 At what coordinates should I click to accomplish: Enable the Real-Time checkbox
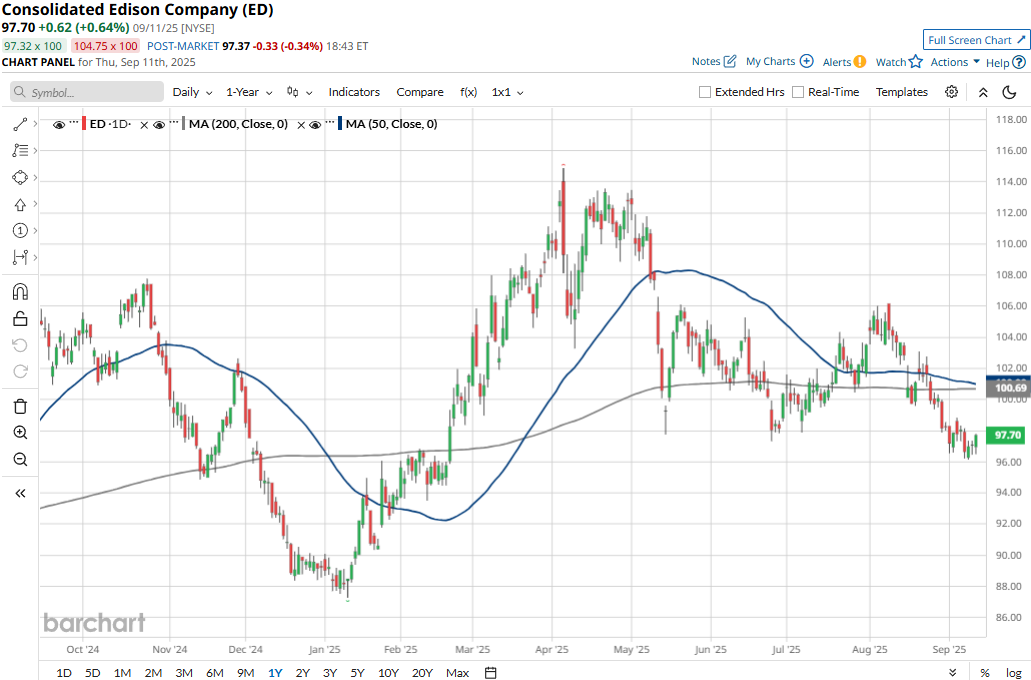(798, 92)
